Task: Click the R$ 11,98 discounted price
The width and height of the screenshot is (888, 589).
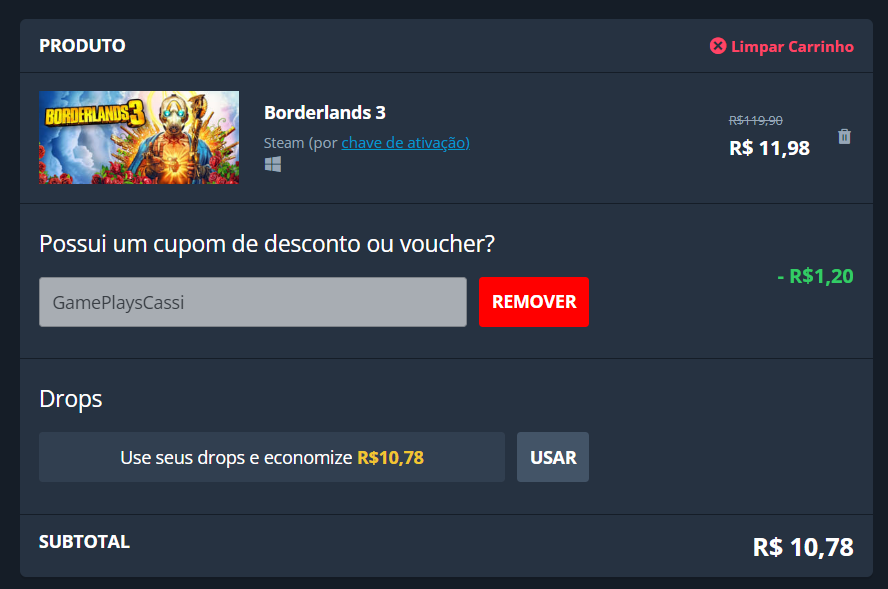Action: 769,148
